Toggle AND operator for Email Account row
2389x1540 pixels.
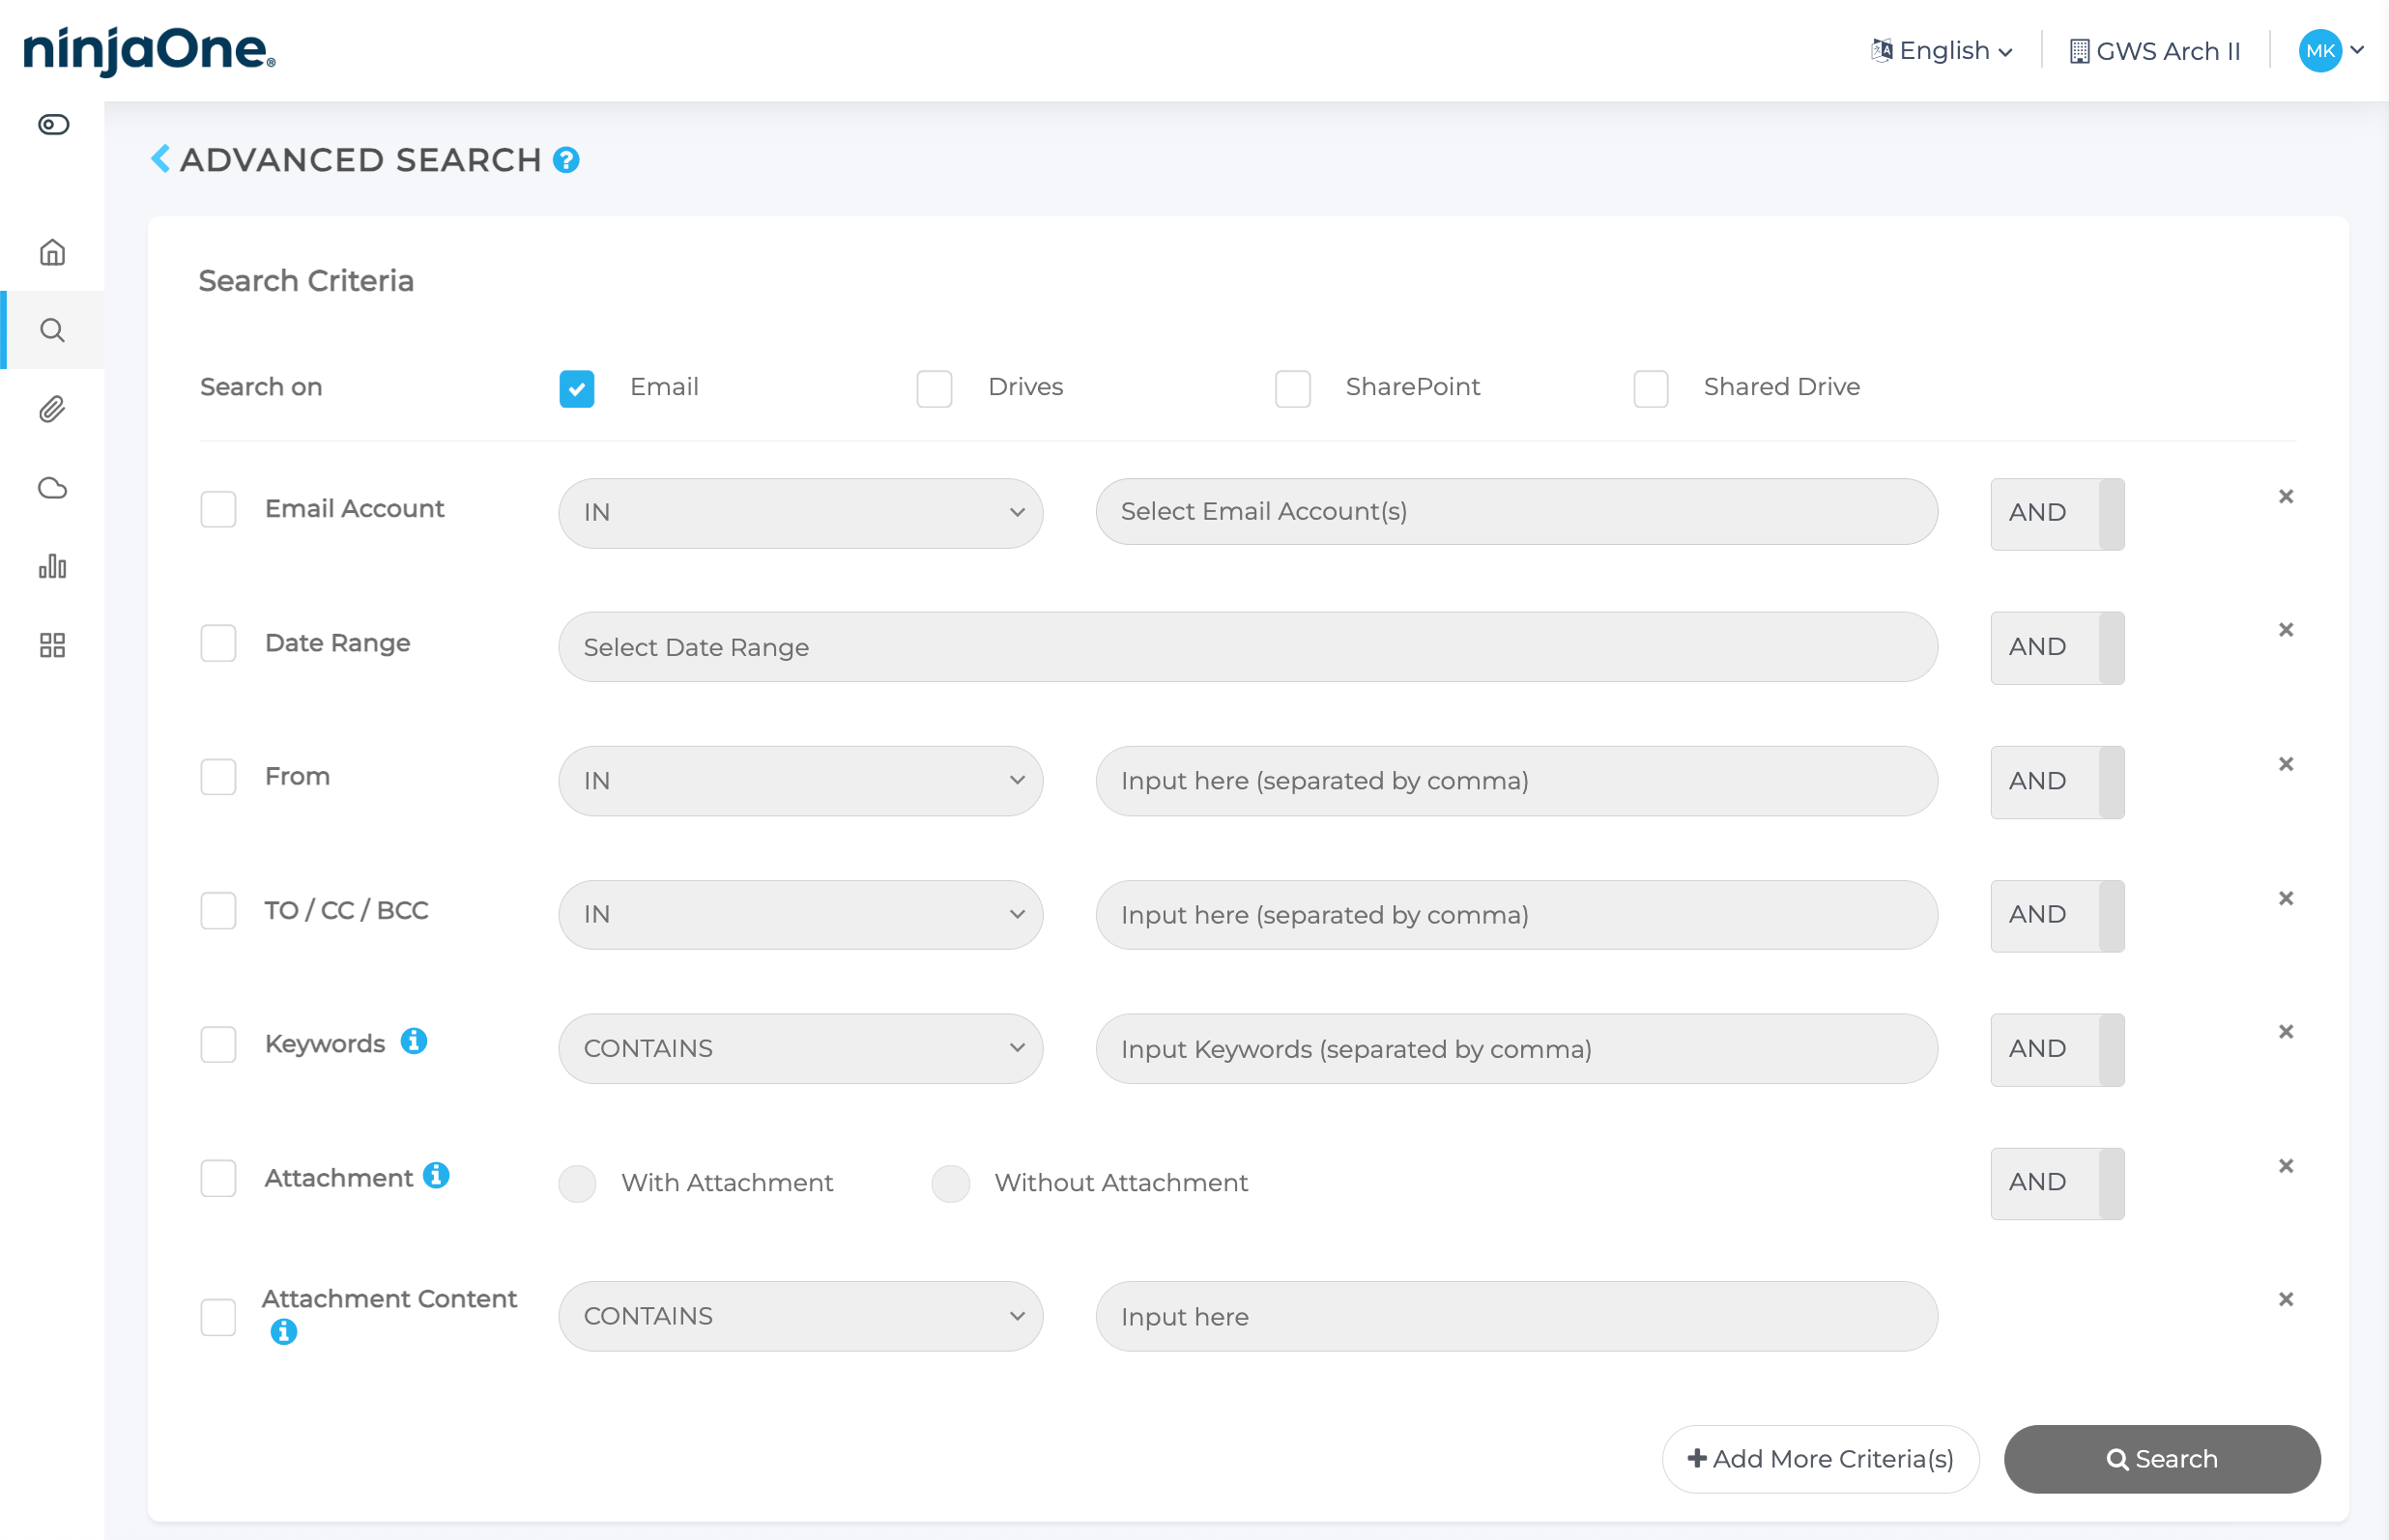coord(2057,514)
